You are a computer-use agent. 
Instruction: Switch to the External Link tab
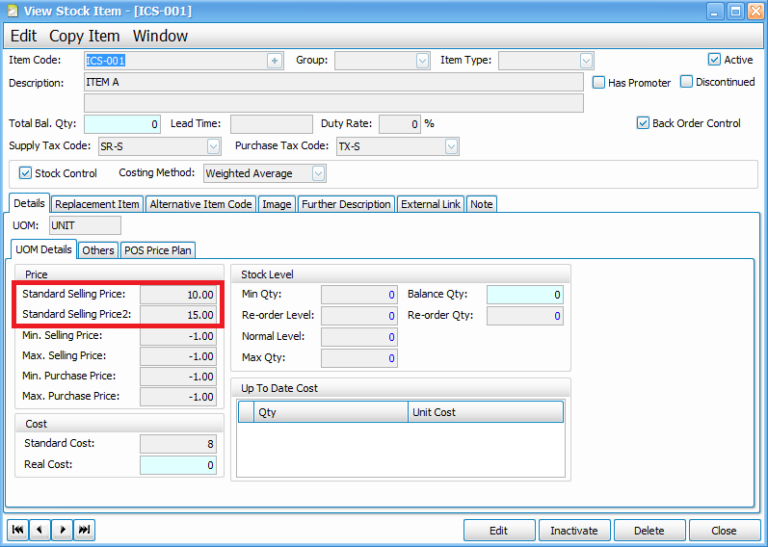point(431,204)
